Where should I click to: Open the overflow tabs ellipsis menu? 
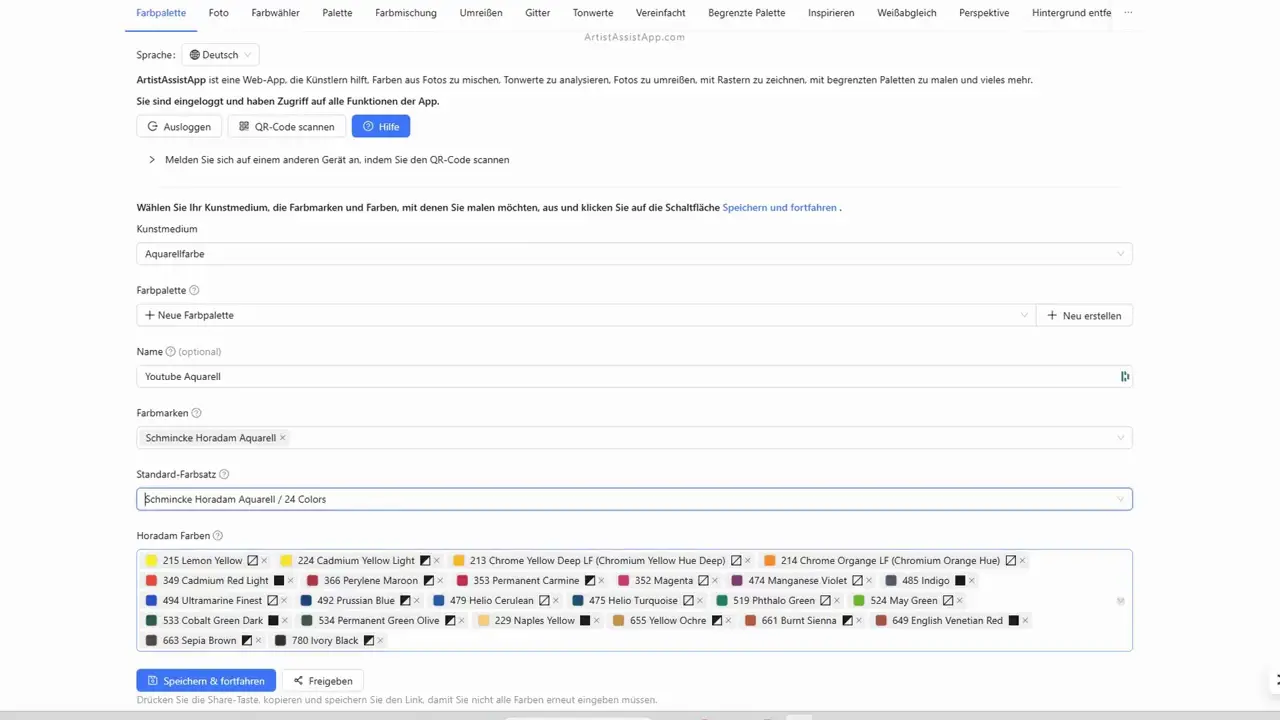pos(1128,13)
